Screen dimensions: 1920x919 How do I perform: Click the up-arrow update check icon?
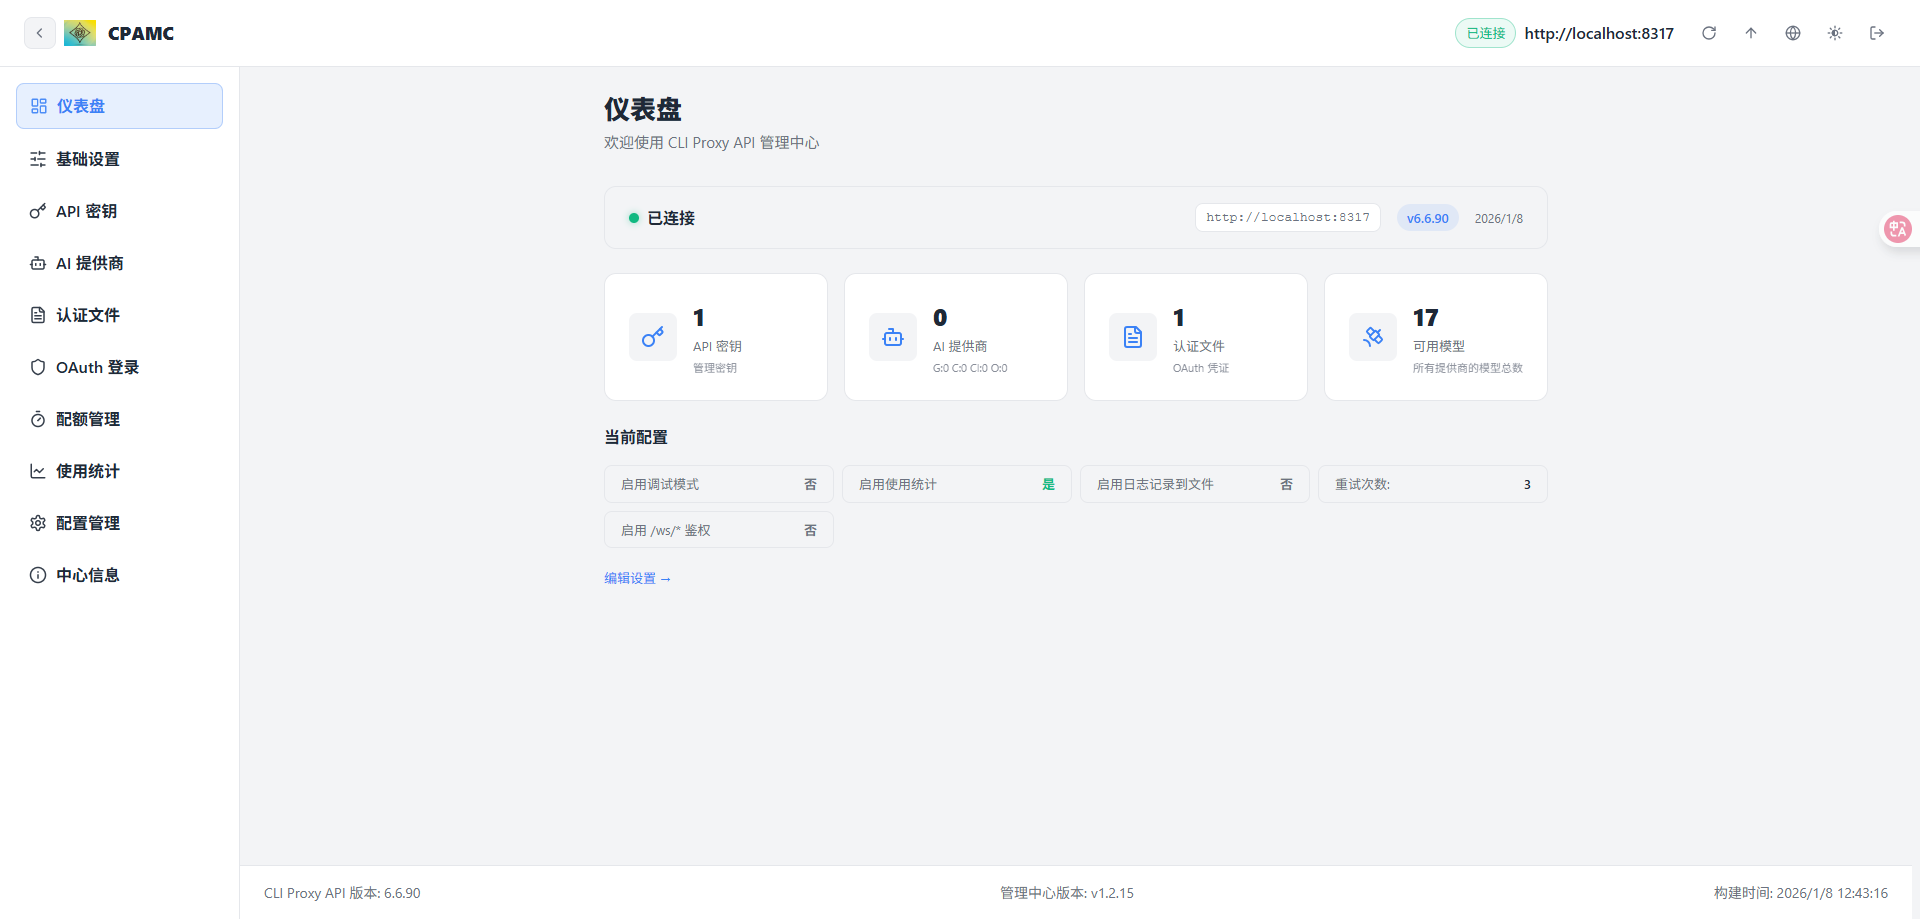tap(1751, 33)
